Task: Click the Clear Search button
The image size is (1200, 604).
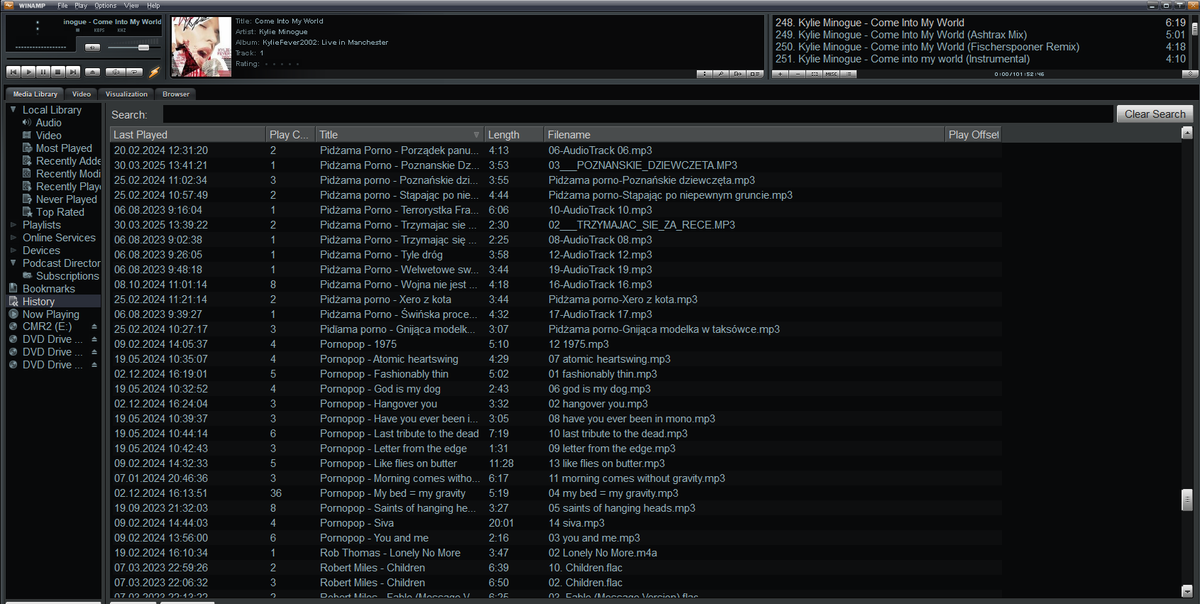Action: click(x=1155, y=114)
